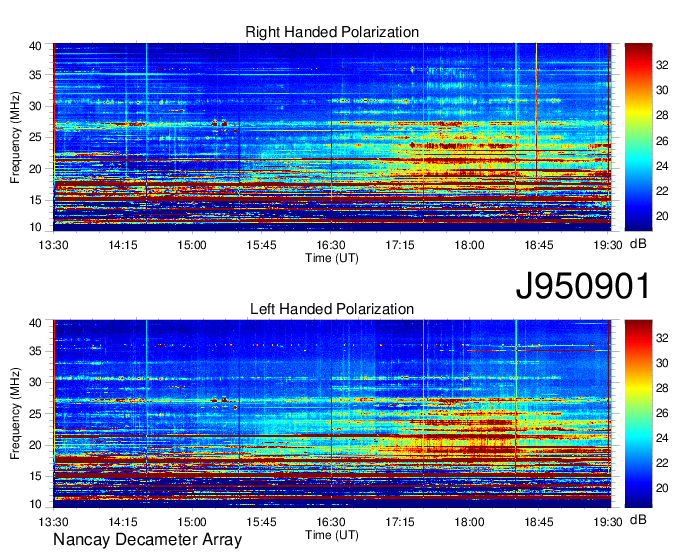The height and width of the screenshot is (552, 680).
Task: Click the 24 value on Right Handed color bar
Action: point(662,166)
